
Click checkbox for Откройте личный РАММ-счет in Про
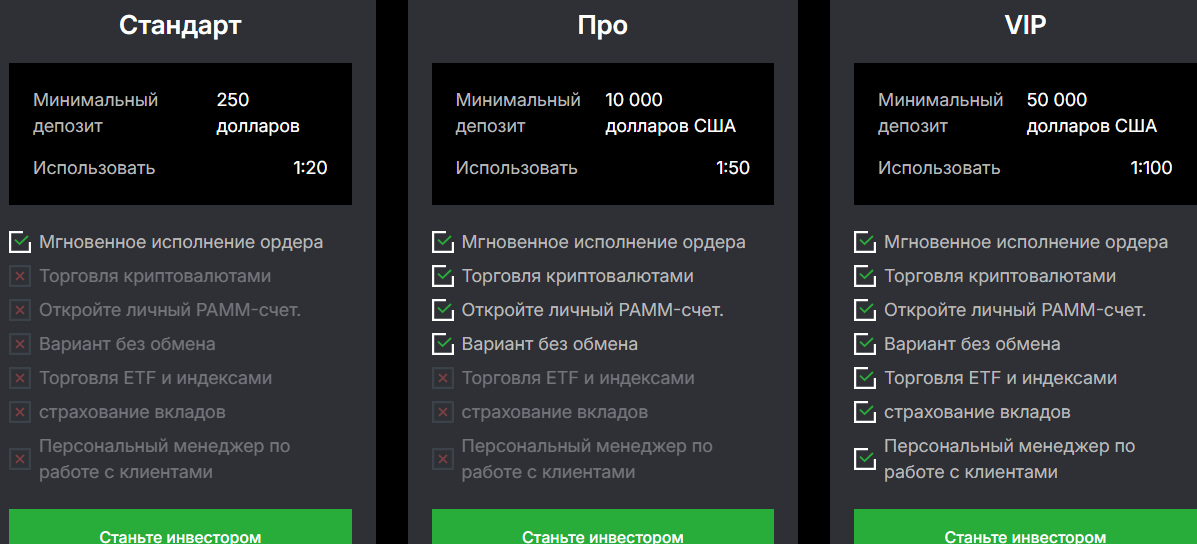pos(443,311)
